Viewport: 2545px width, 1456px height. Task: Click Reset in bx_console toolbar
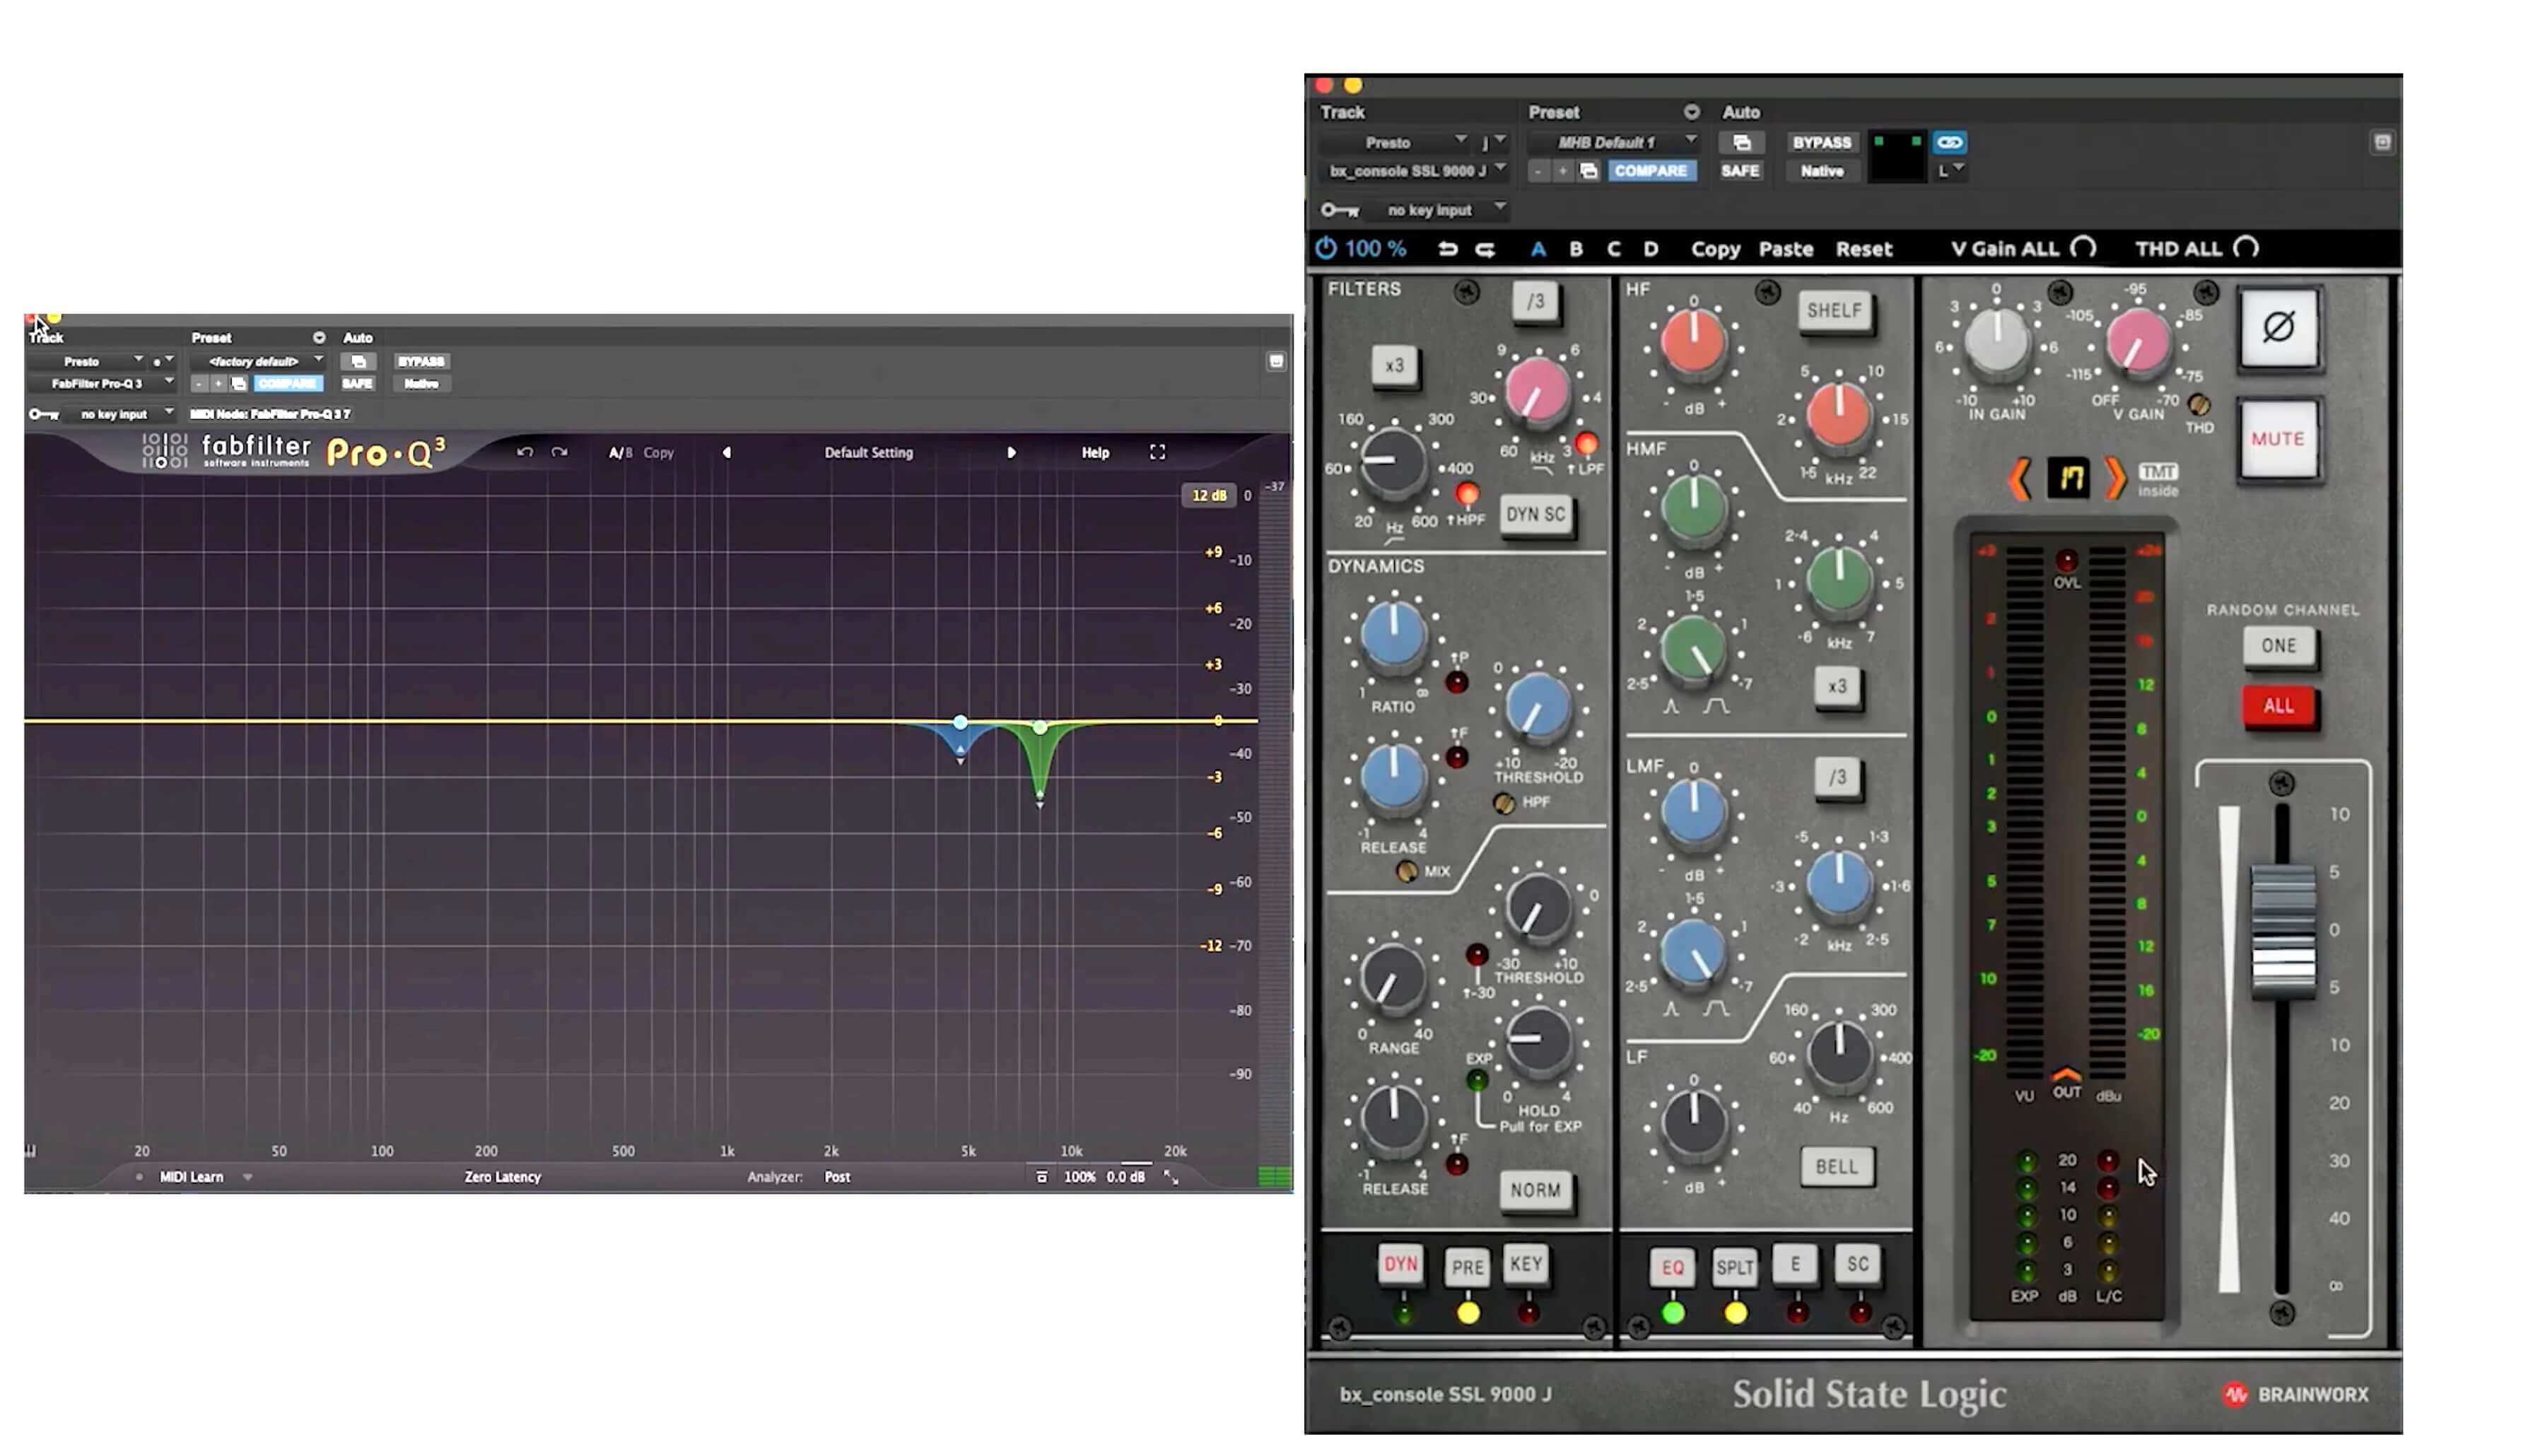1863,249
